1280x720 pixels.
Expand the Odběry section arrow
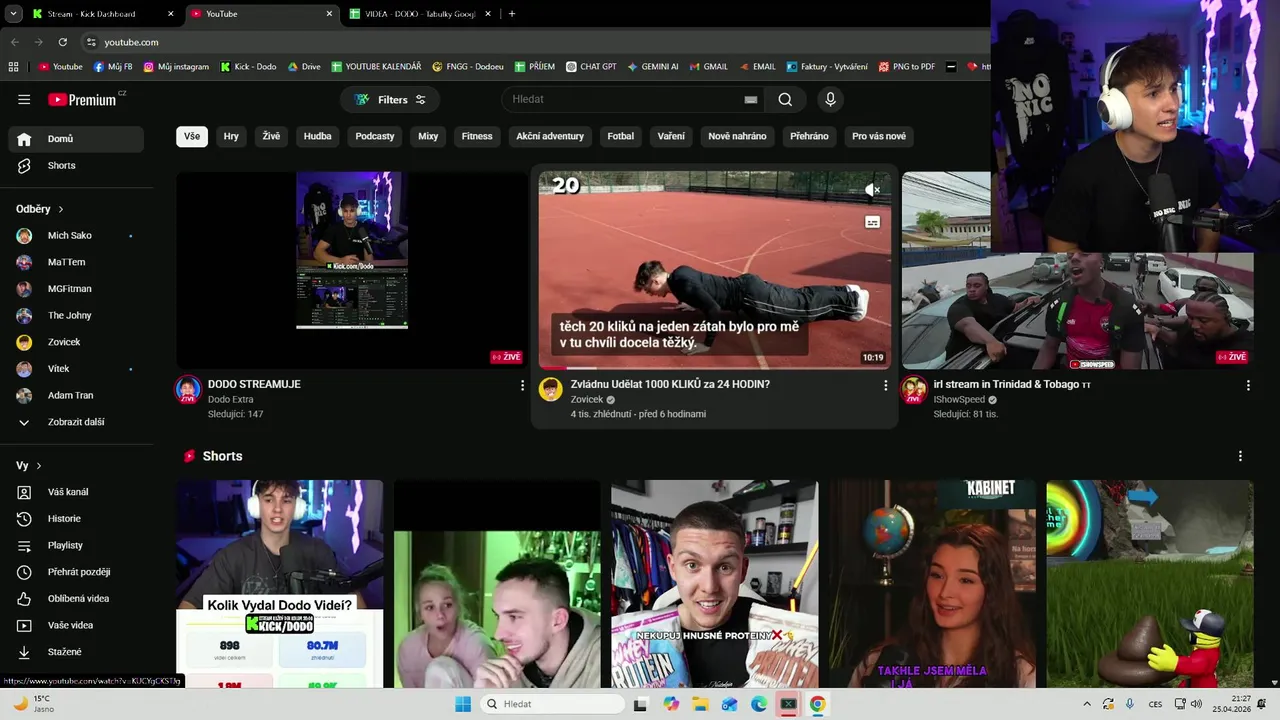click(x=61, y=209)
